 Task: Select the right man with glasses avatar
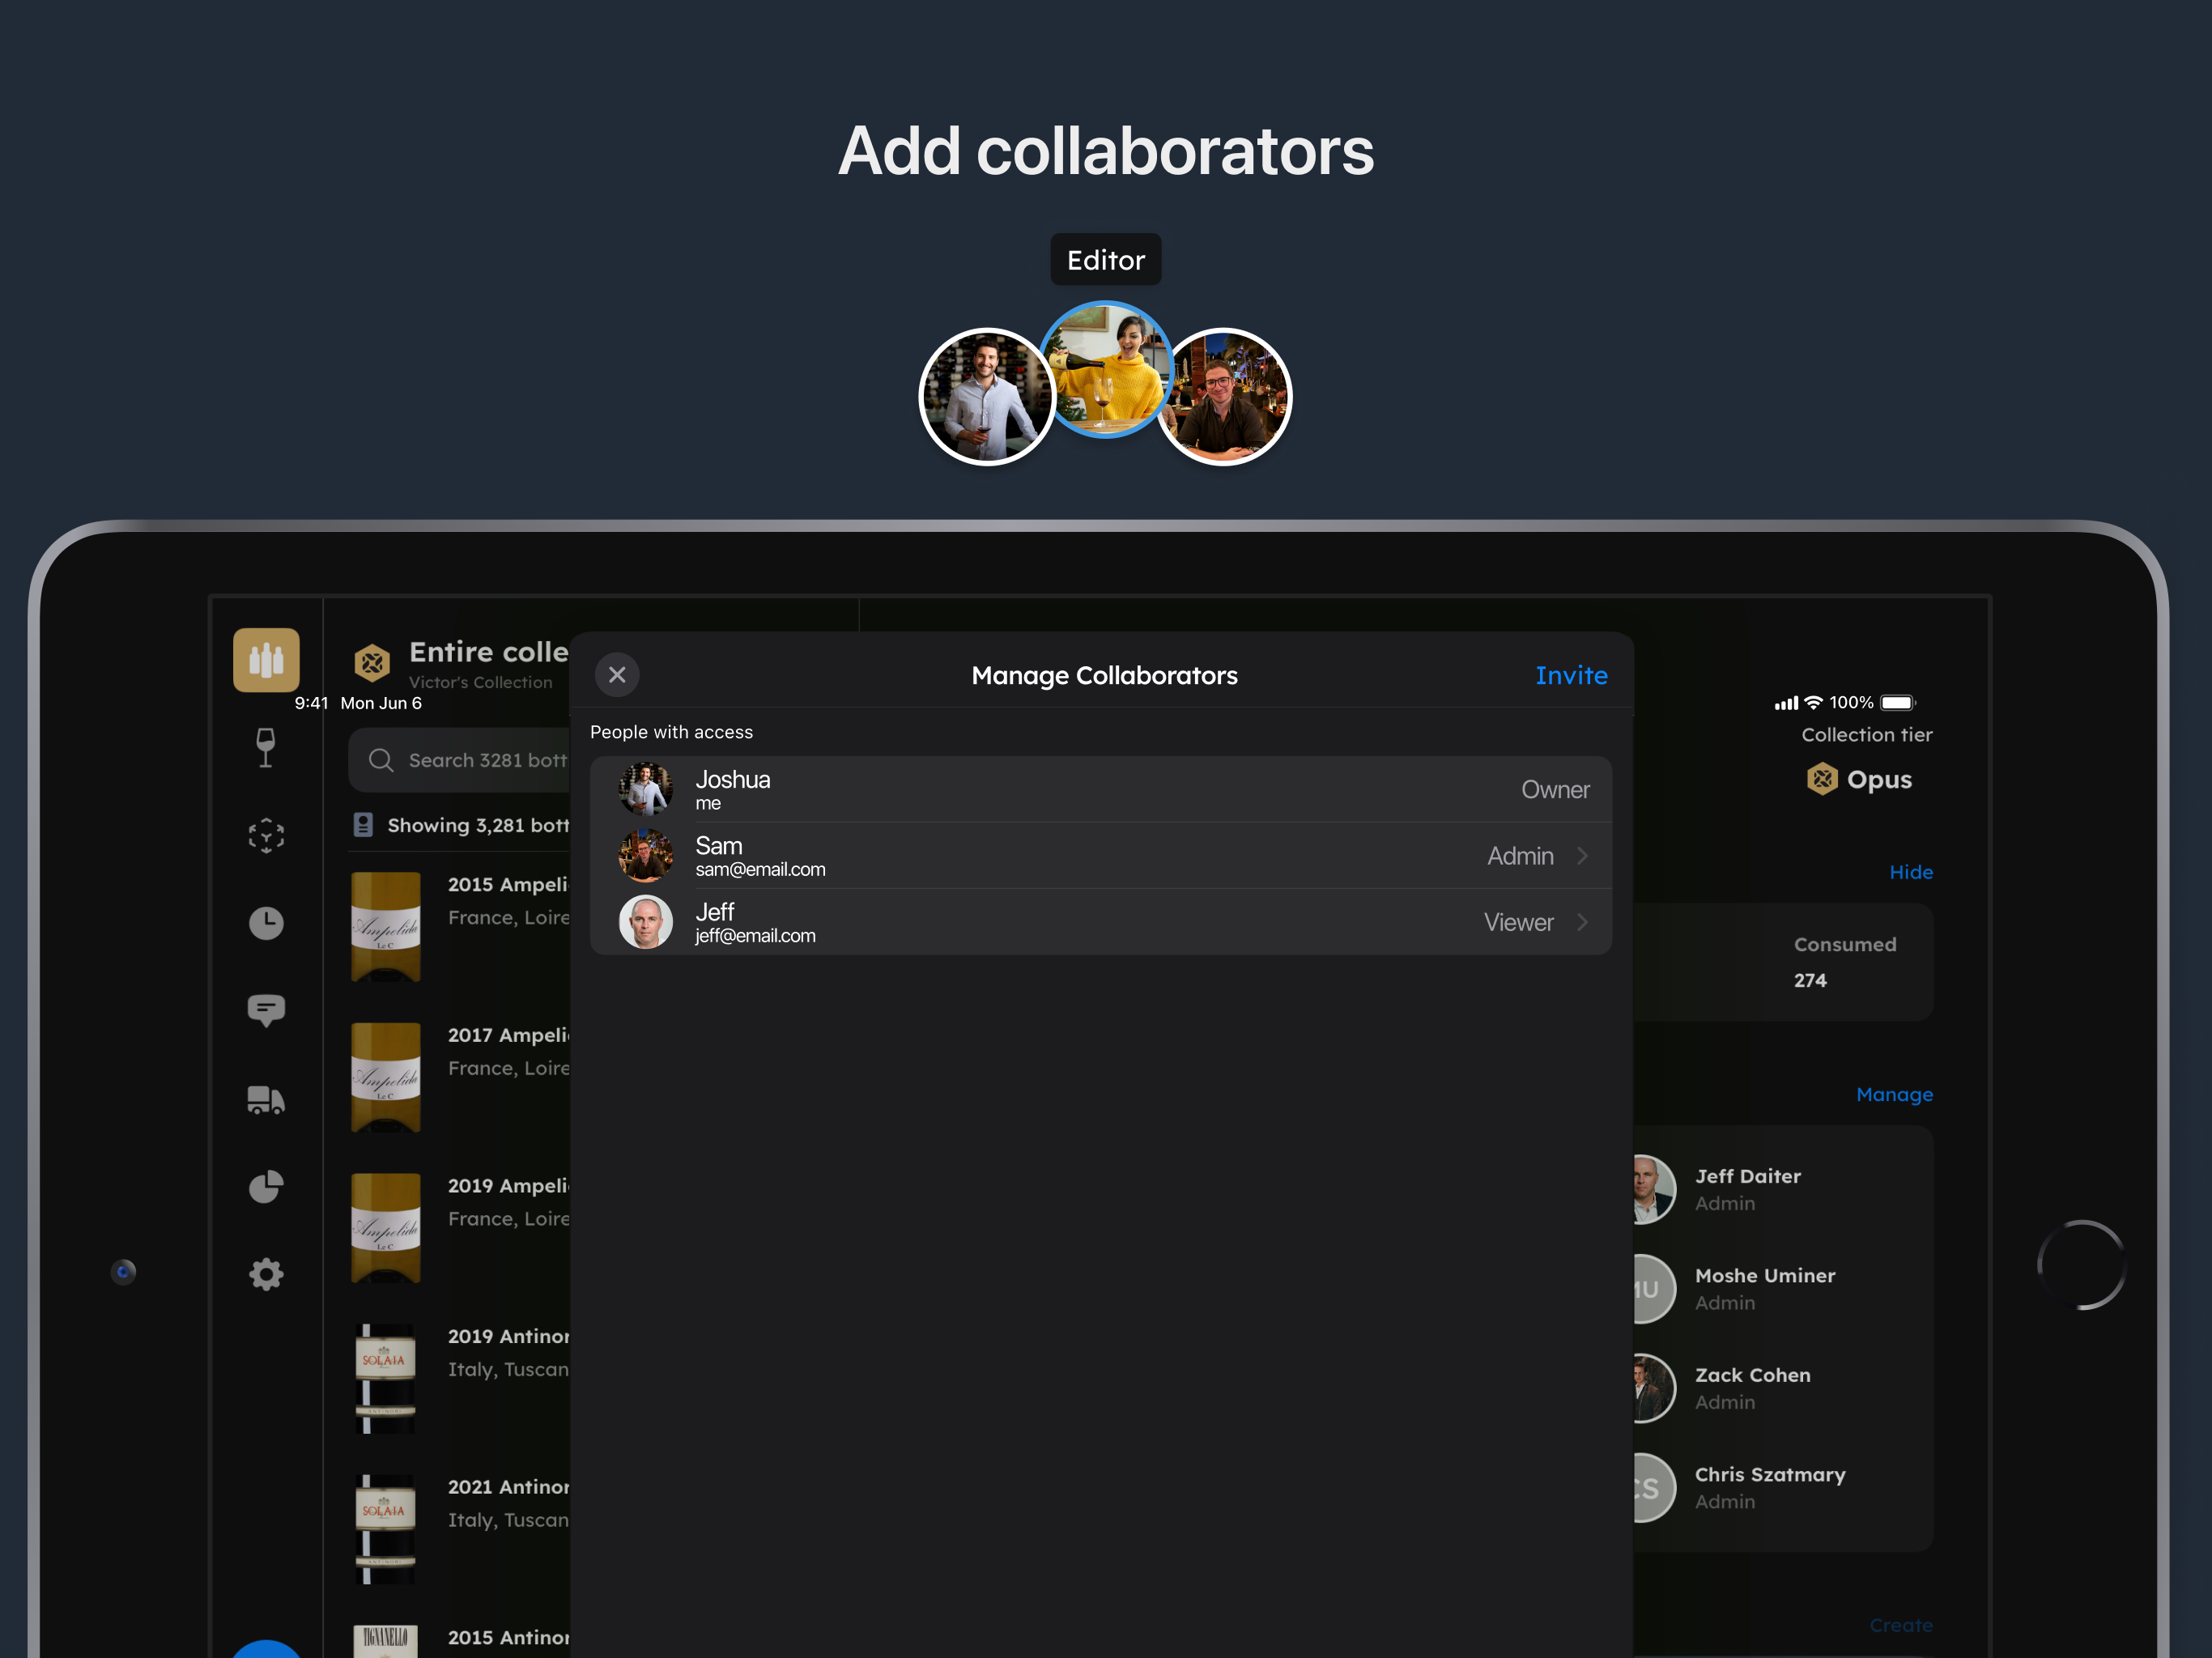coord(1226,397)
